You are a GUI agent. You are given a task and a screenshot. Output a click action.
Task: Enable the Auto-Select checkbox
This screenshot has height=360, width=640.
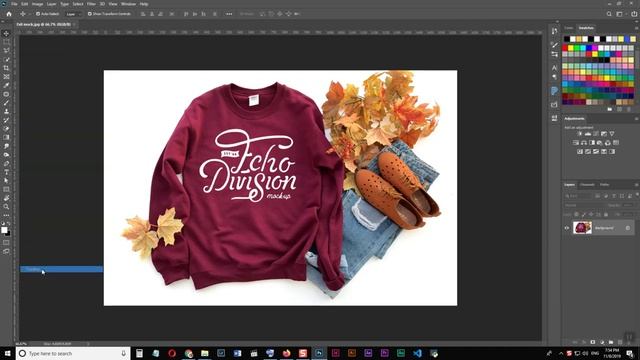[x=38, y=14]
